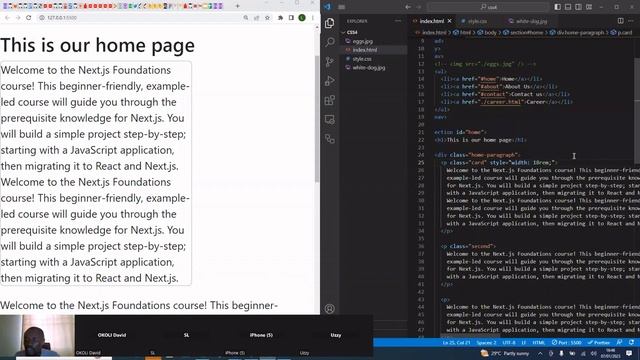Image resolution: width=640 pixels, height=360 pixels.
Task: Open Explorer panel more actions menu
Action: click(398, 21)
